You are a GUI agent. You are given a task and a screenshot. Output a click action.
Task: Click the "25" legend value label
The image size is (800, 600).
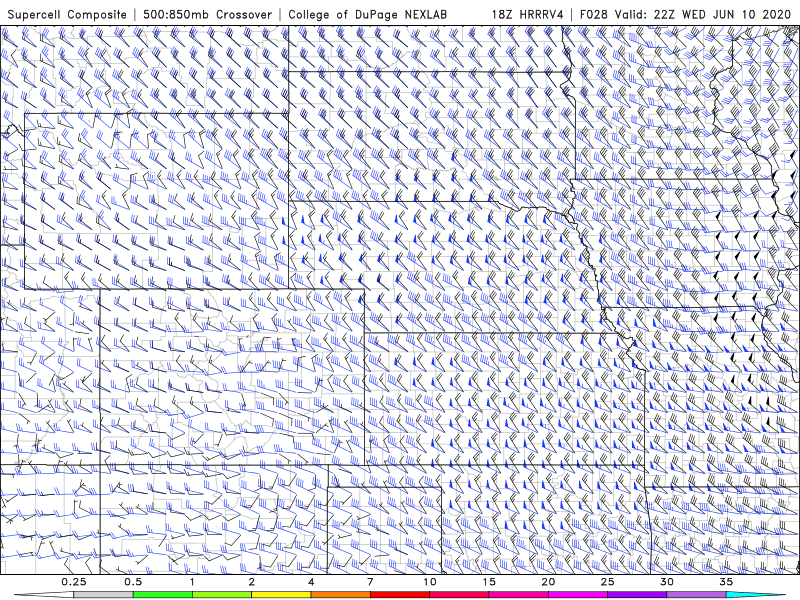pyautogui.click(x=608, y=582)
